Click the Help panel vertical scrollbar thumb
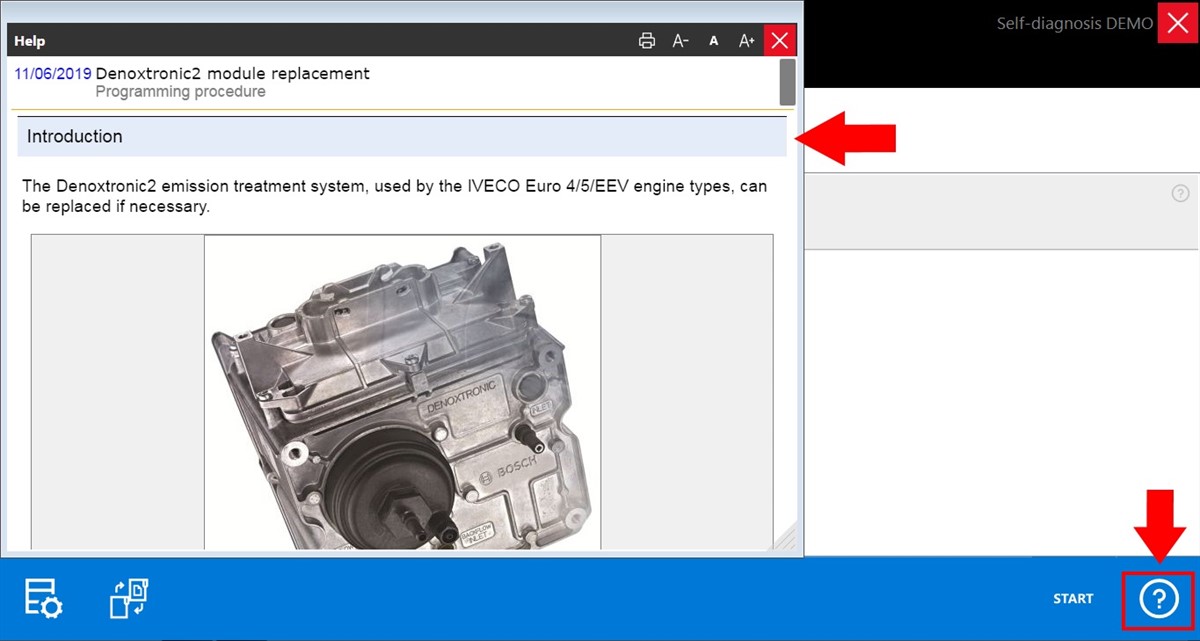This screenshot has width=1200, height=641. click(x=788, y=82)
